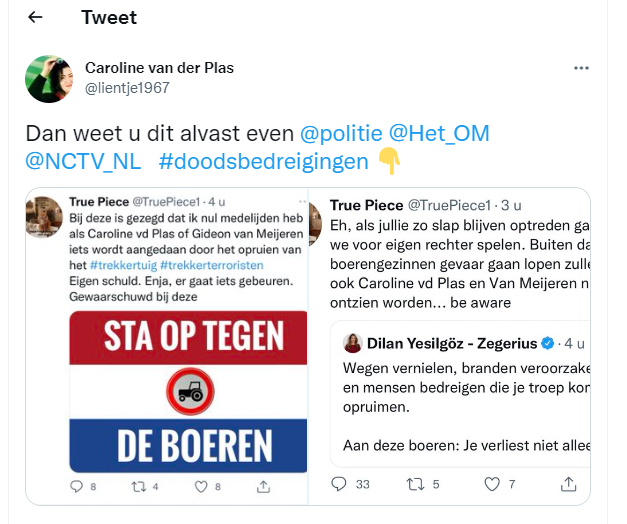This screenshot has width=627, height=524.
Task: Click the reply icon with 33 replies
Action: [339, 484]
